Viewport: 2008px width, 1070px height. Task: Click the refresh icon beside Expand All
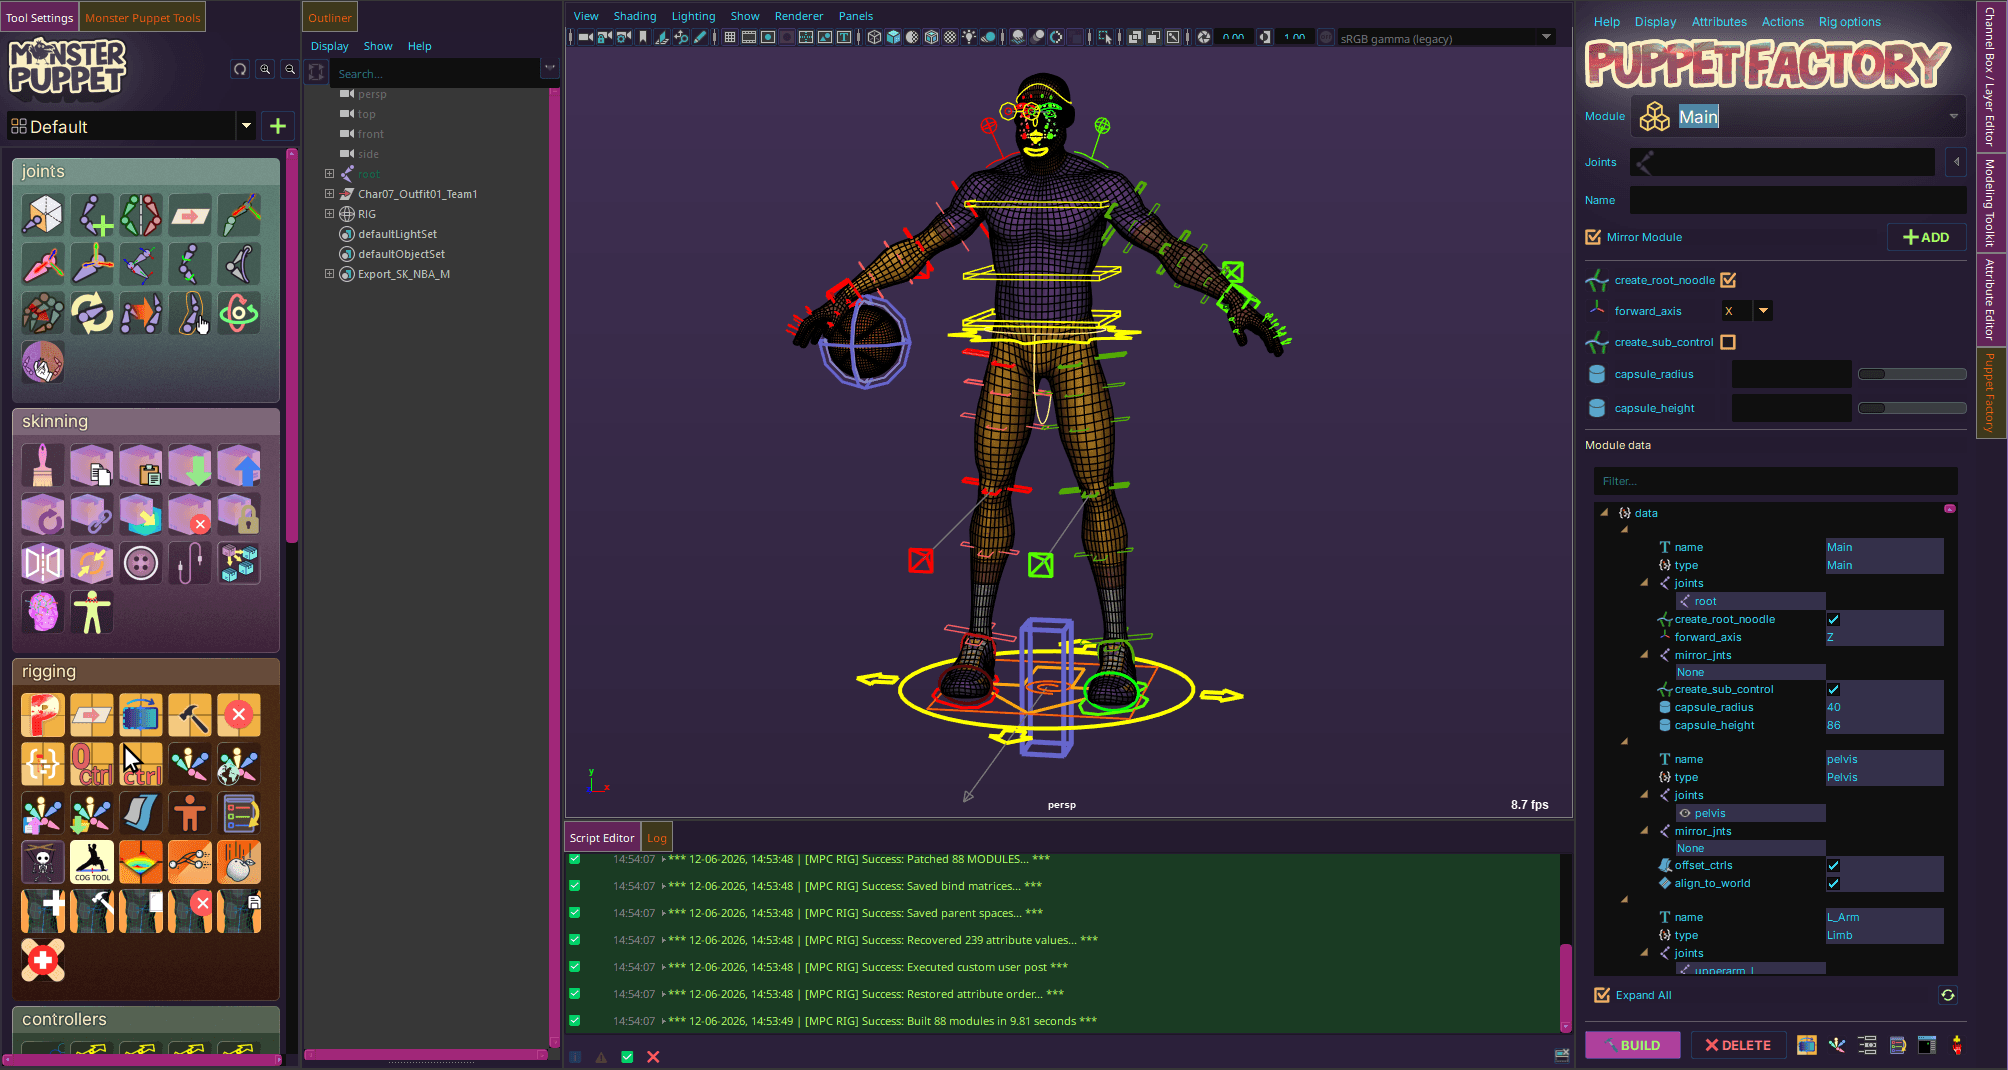1948,995
